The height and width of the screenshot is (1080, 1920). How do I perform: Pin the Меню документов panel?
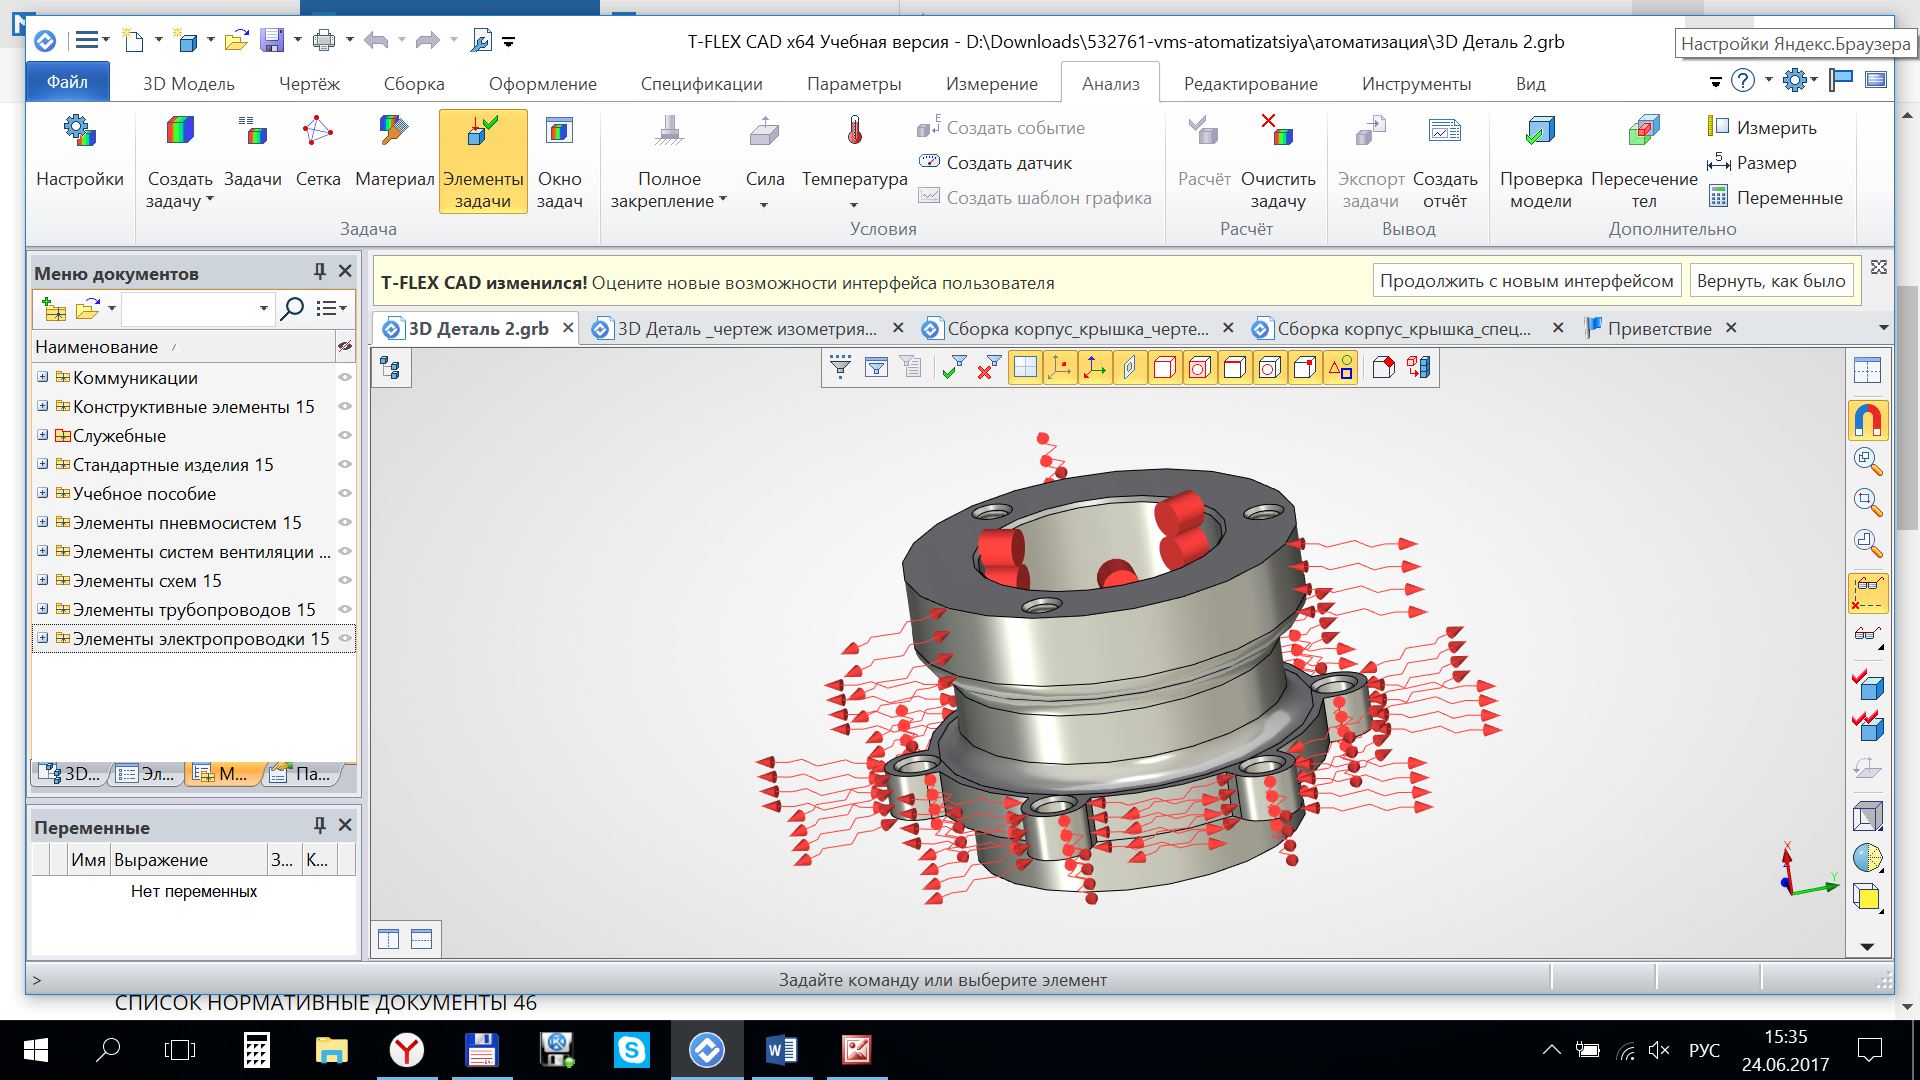coord(320,271)
